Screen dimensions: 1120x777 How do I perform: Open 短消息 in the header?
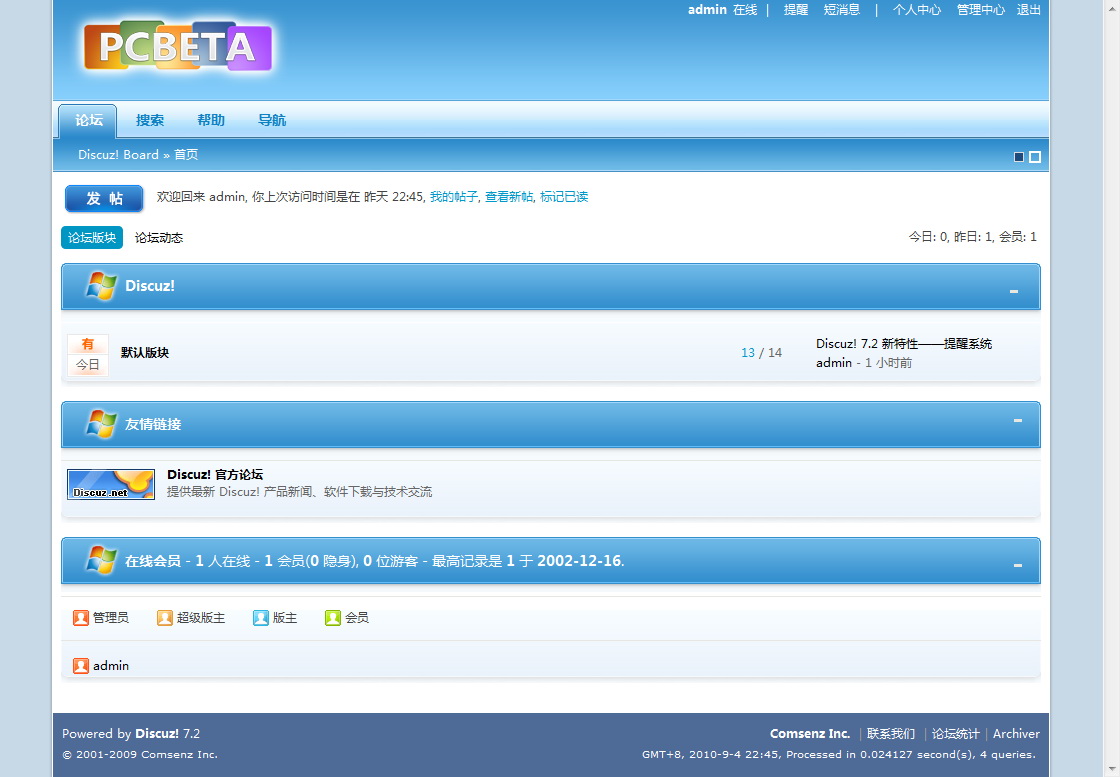[x=842, y=9]
